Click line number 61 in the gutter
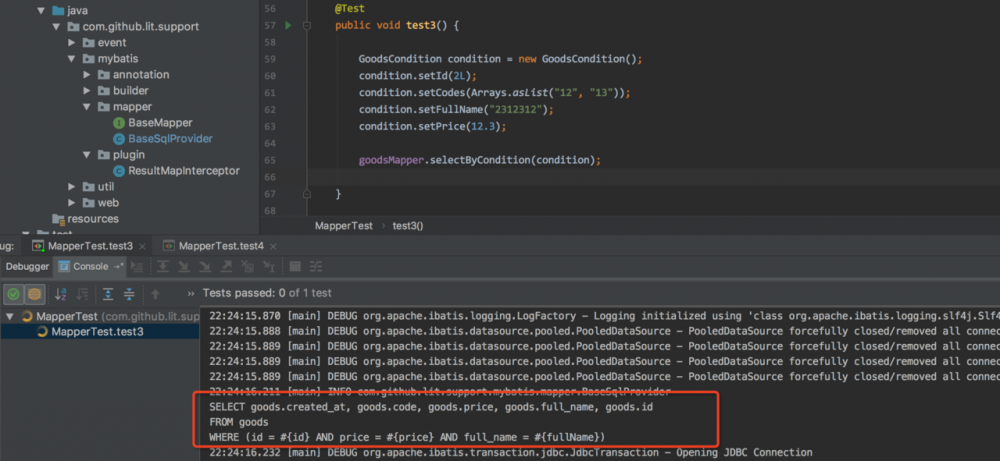This screenshot has width=1000, height=461. (x=269, y=92)
